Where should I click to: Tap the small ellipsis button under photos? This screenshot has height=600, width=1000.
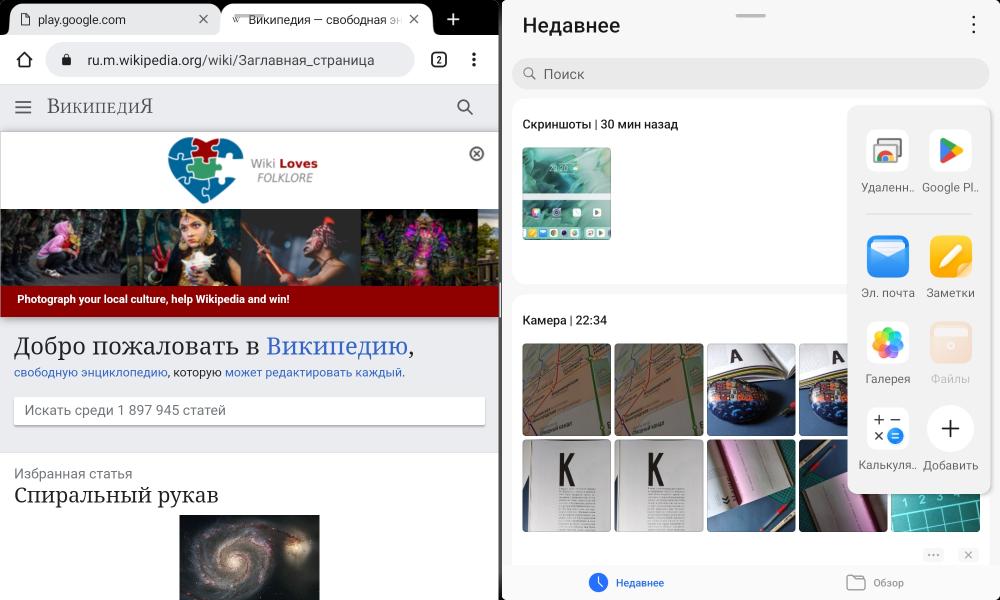point(934,555)
